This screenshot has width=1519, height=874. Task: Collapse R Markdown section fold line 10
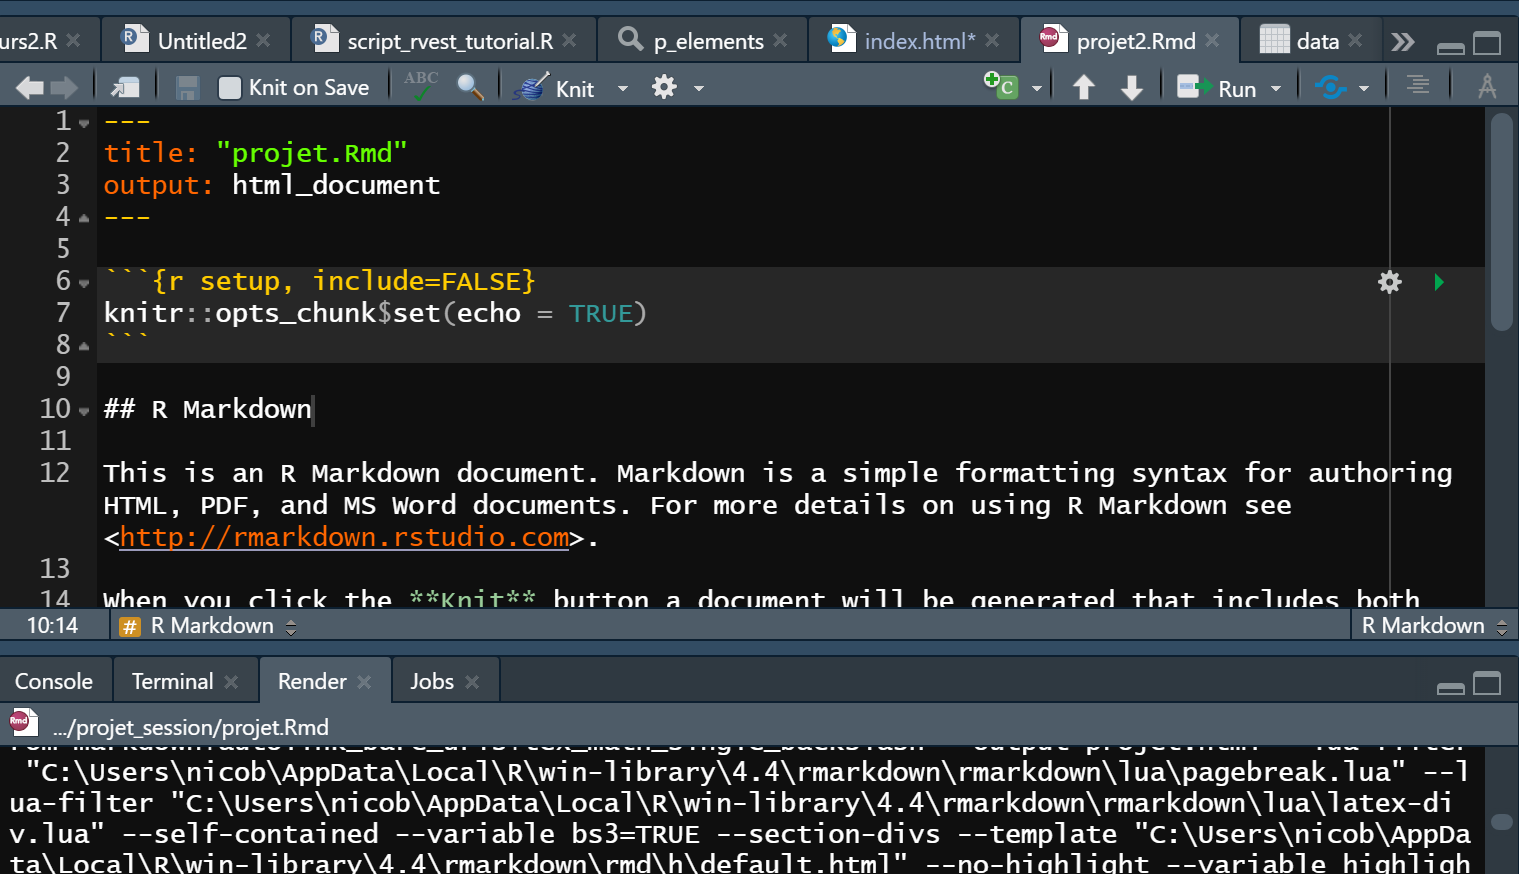tap(84, 411)
